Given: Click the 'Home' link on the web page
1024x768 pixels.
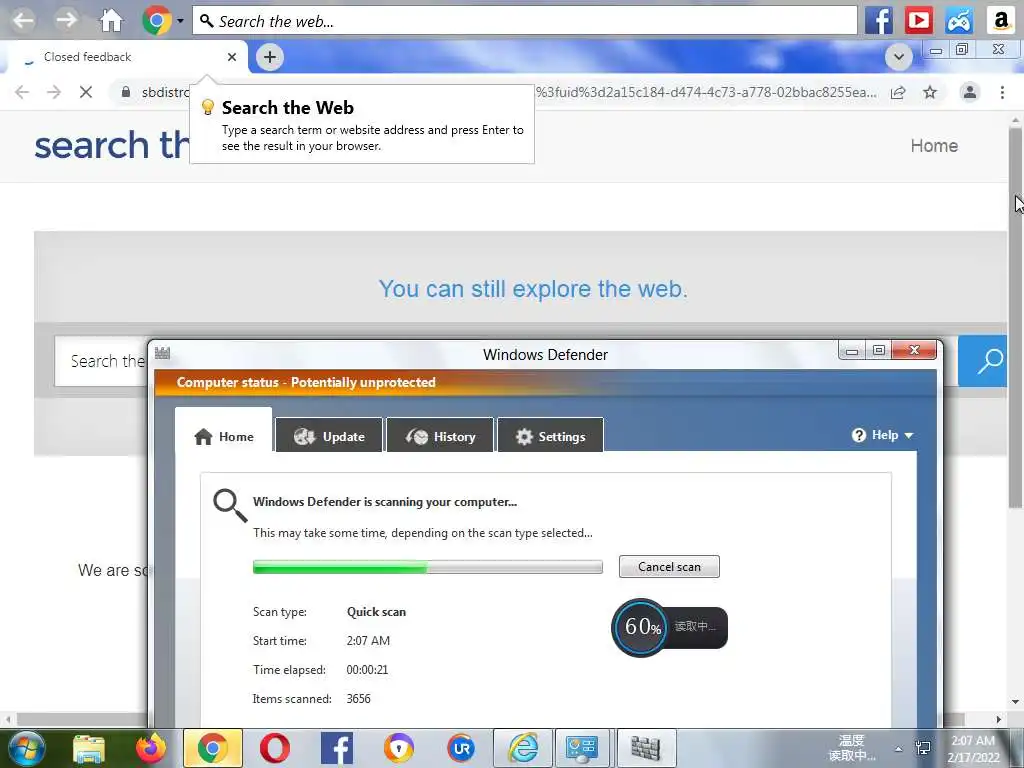Looking at the screenshot, I should (x=934, y=146).
